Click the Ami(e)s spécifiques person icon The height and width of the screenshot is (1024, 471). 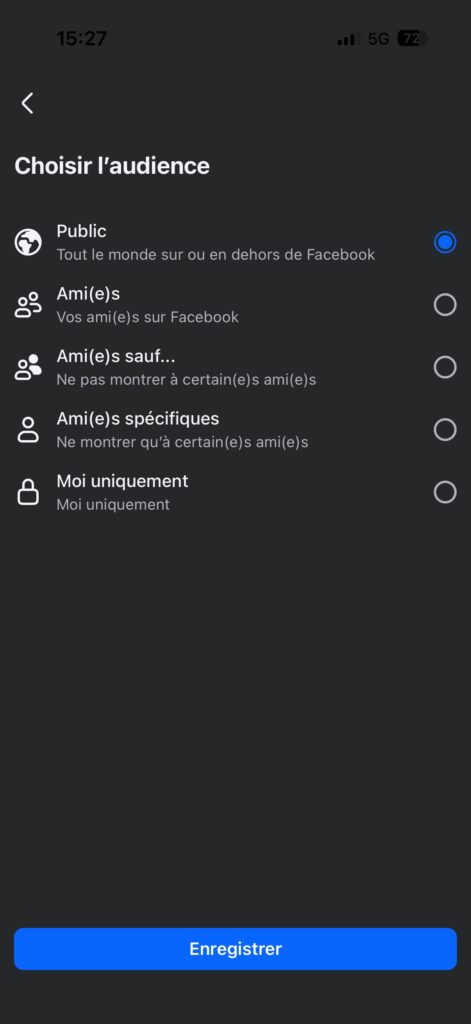coord(28,430)
